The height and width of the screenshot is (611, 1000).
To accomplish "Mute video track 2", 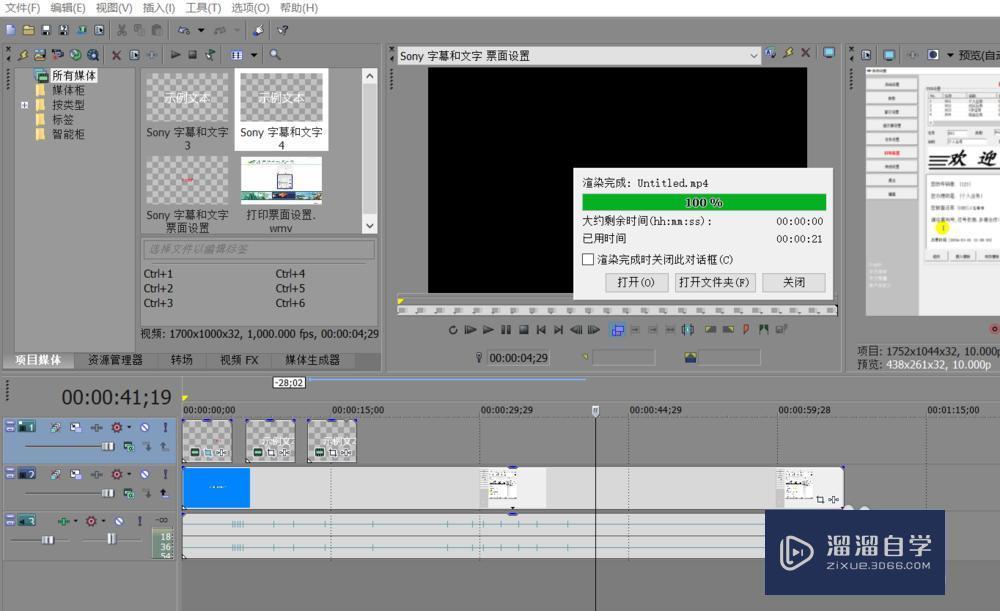I will point(145,475).
